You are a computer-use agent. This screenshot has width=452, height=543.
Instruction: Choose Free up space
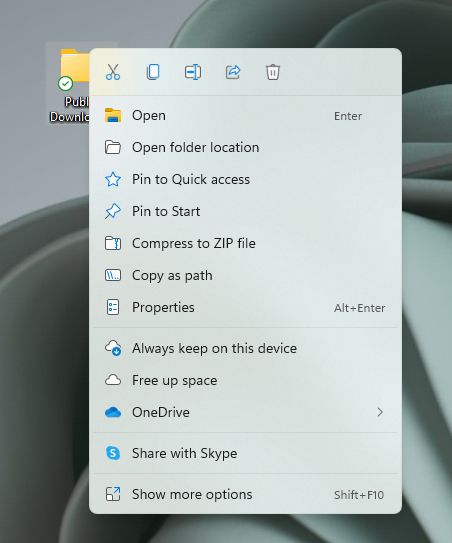click(x=245, y=380)
